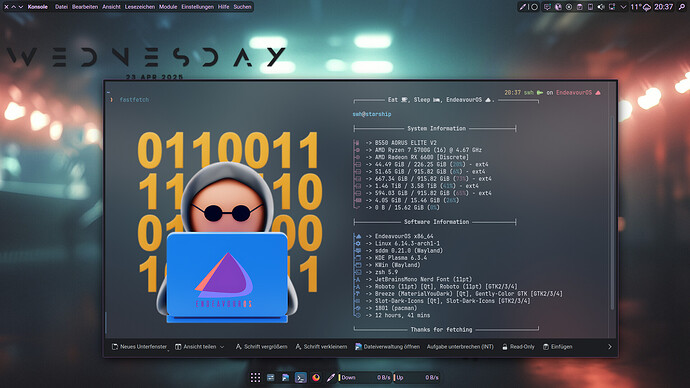Select the Konsole terminal dock icon
The height and width of the screenshot is (388, 690).
(301, 377)
